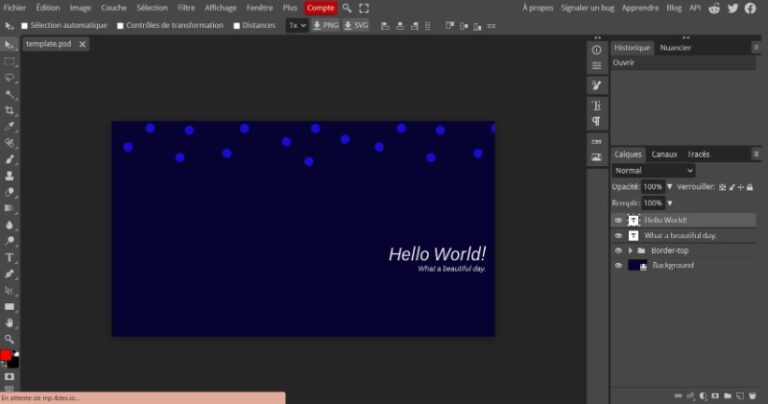
Task: Create new folder in Calques panel
Action: (x=728, y=396)
